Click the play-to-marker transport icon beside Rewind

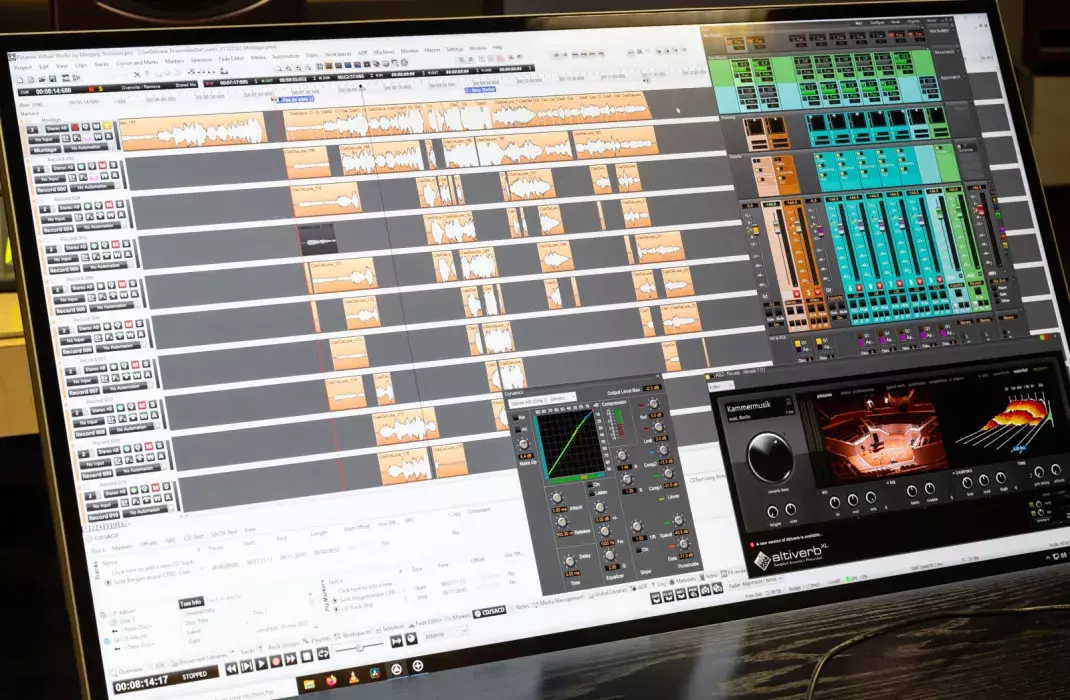point(246,666)
